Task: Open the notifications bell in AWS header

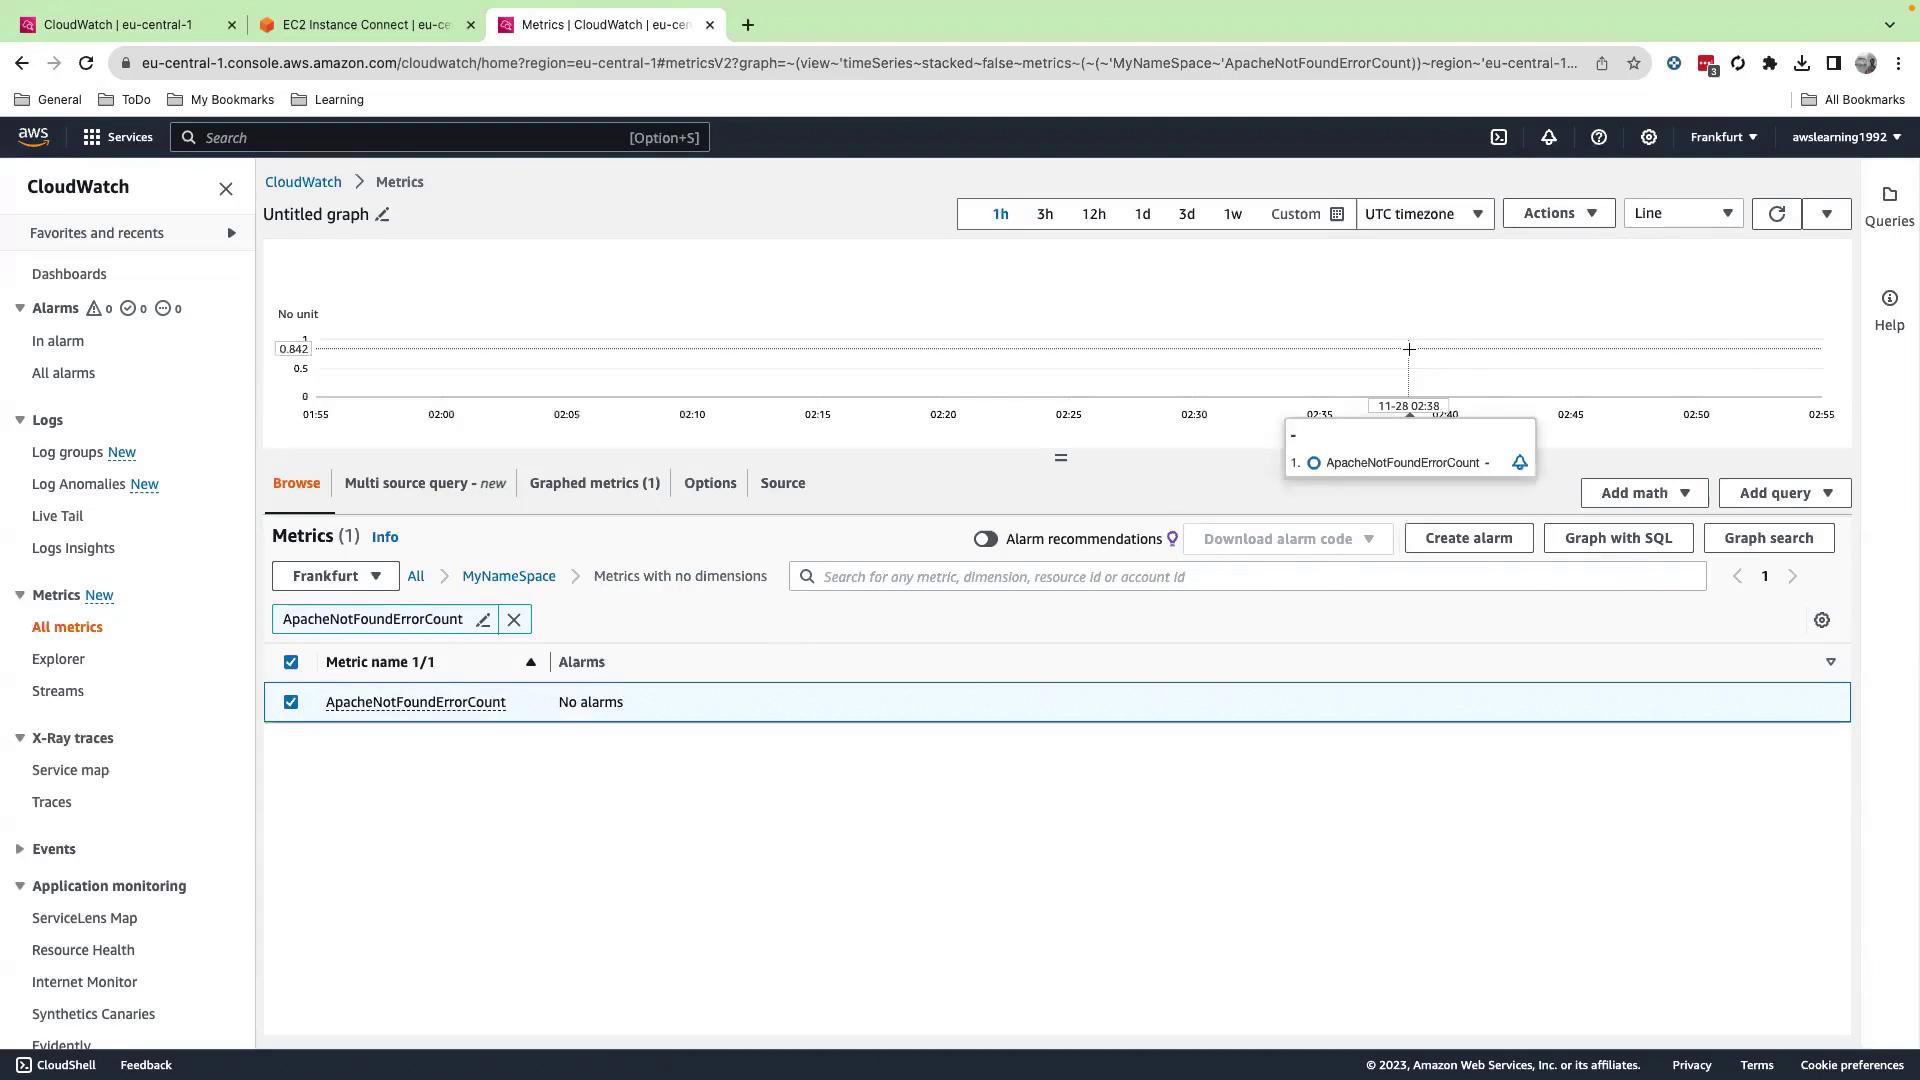Action: click(x=1548, y=137)
